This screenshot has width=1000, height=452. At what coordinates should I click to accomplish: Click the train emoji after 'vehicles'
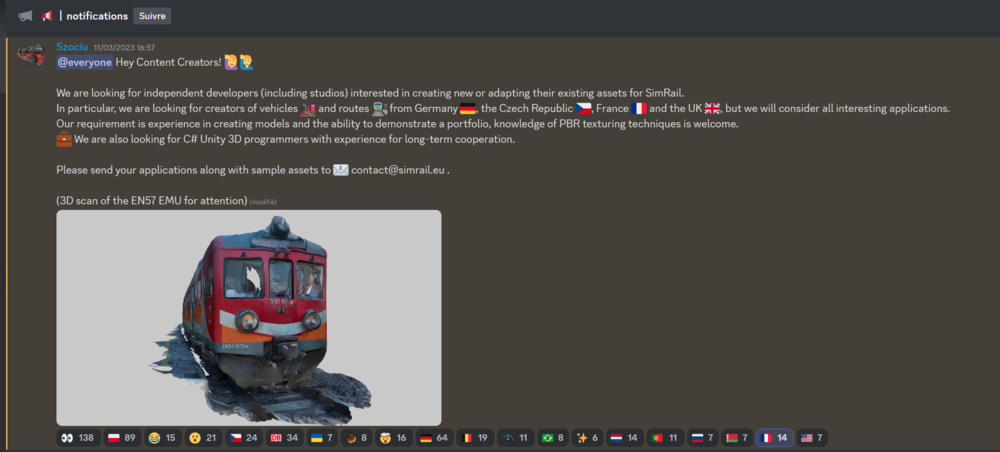pyautogui.click(x=308, y=108)
